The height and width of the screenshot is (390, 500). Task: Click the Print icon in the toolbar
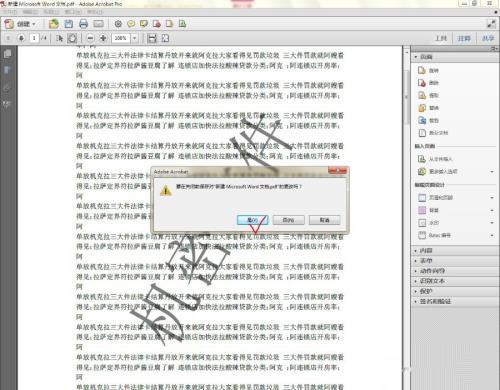(x=83, y=24)
